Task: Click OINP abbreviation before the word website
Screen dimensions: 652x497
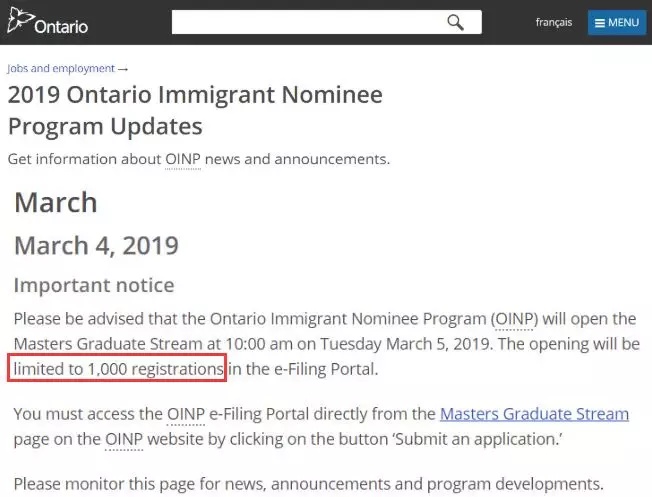Action: click(x=124, y=439)
